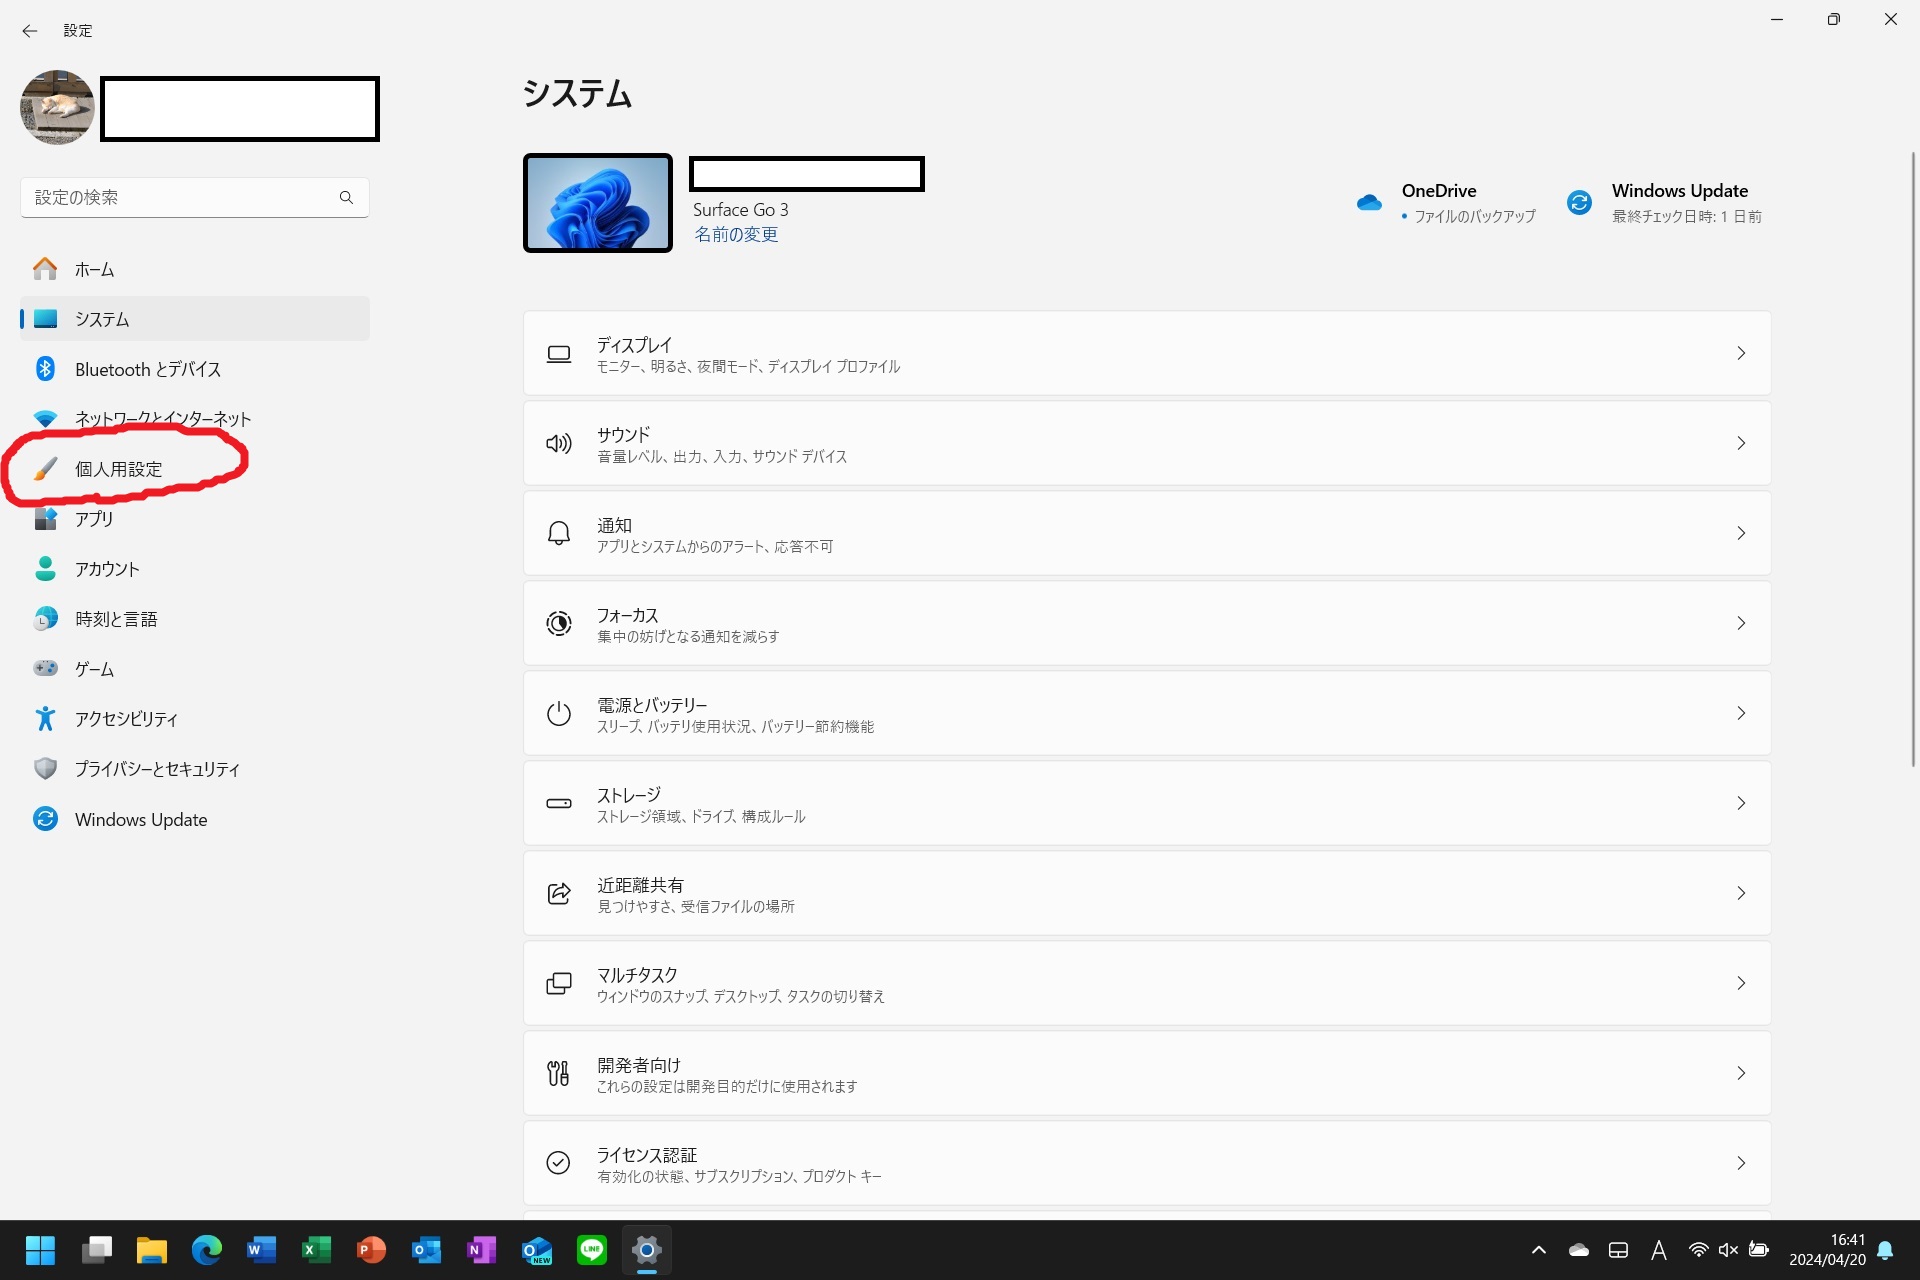Expand the ストレージ row chevron
Image resolution: width=1920 pixels, height=1280 pixels.
(1741, 803)
